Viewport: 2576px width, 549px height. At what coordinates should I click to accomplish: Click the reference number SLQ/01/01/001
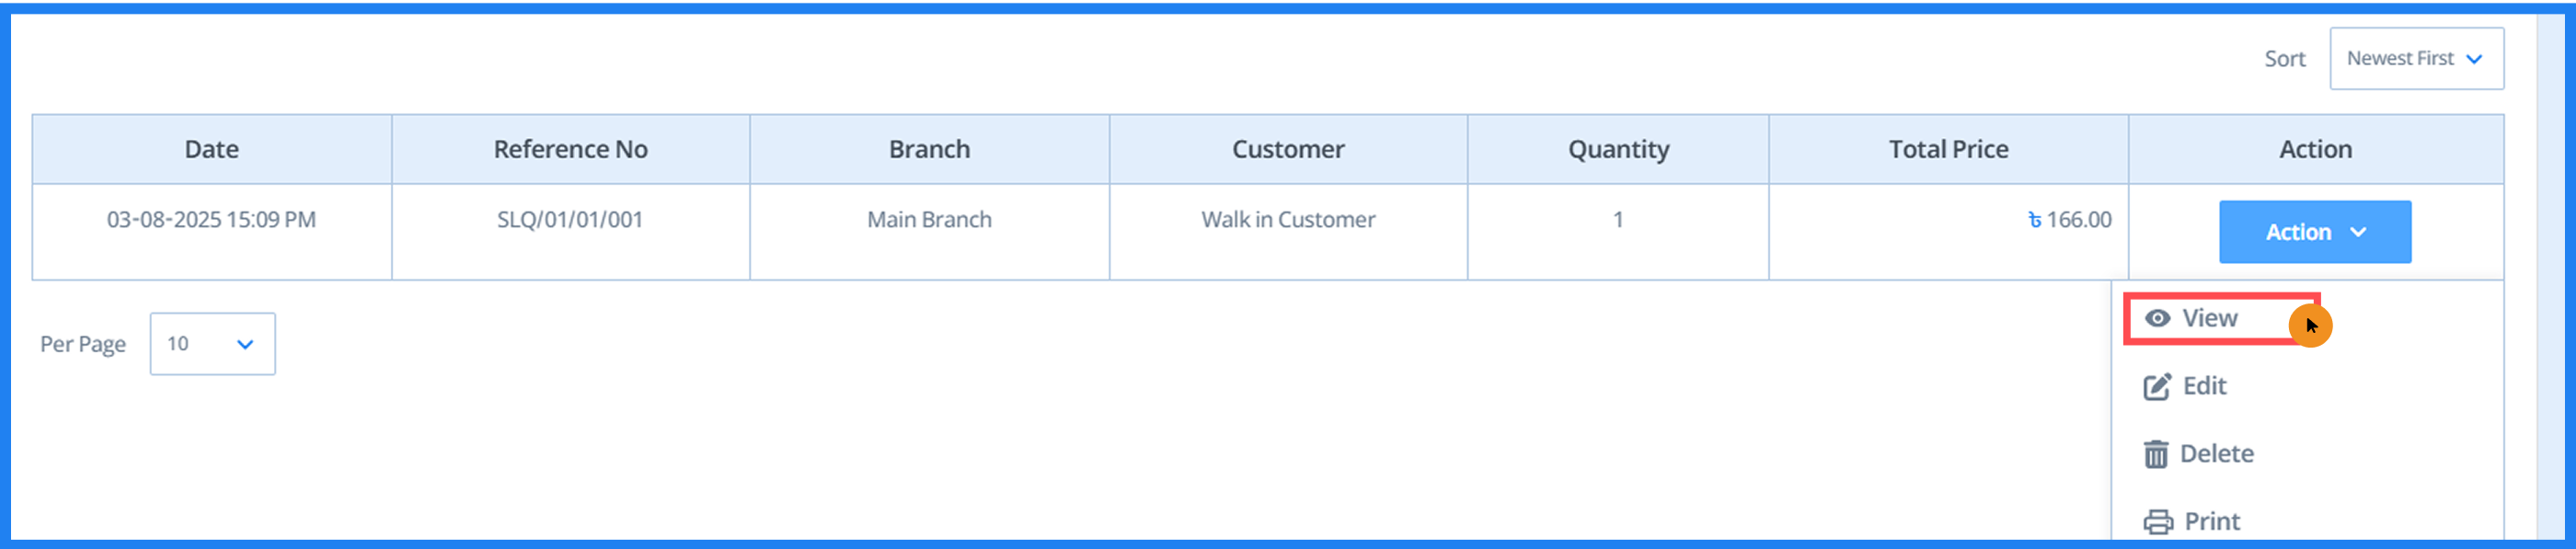(x=570, y=219)
